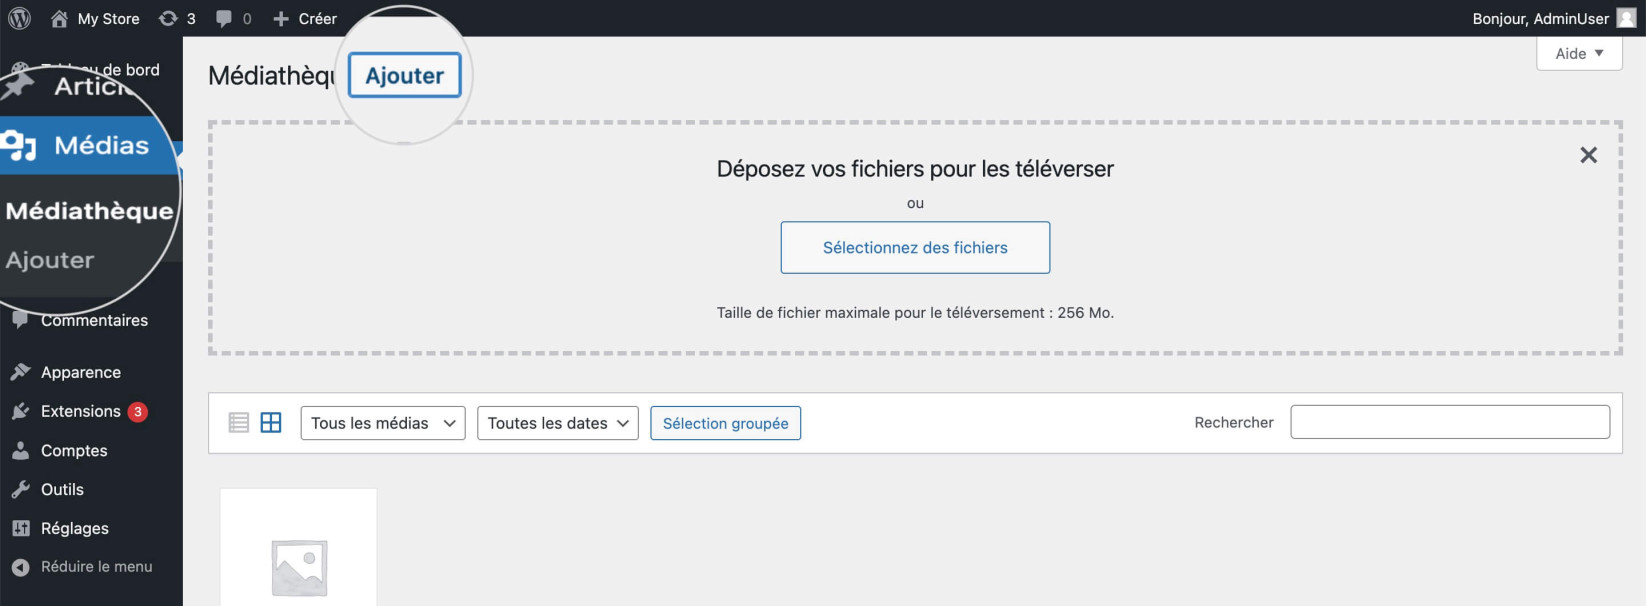This screenshot has width=1646, height=606.
Task: Open Bonjour, AdminUser account menu
Action: click(1554, 18)
